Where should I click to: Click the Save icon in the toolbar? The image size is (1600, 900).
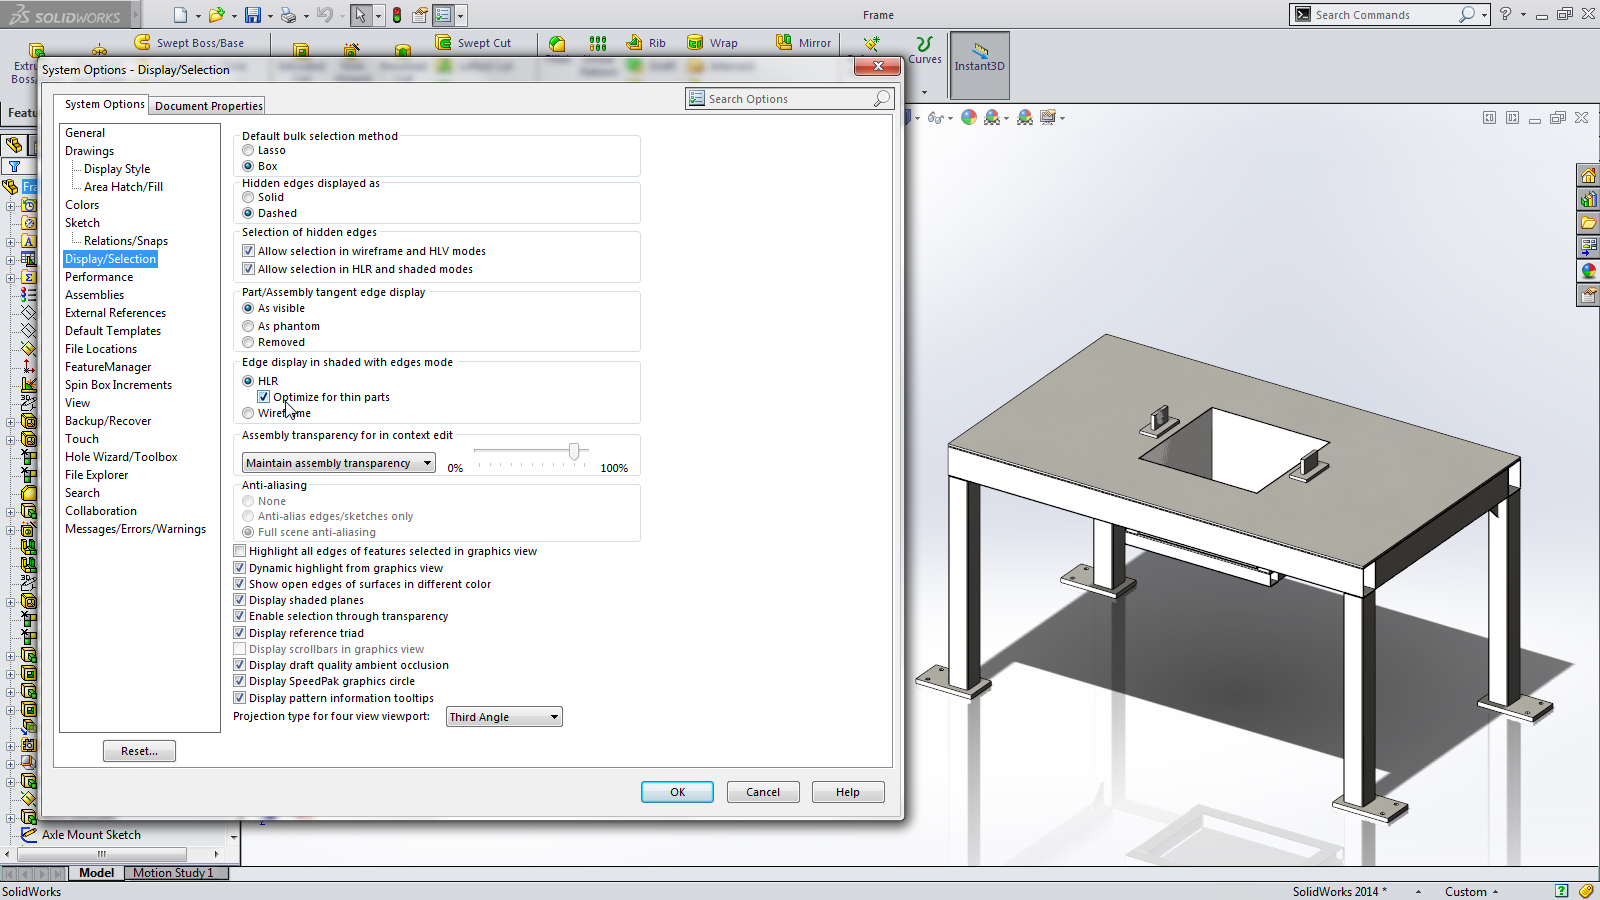(x=253, y=15)
